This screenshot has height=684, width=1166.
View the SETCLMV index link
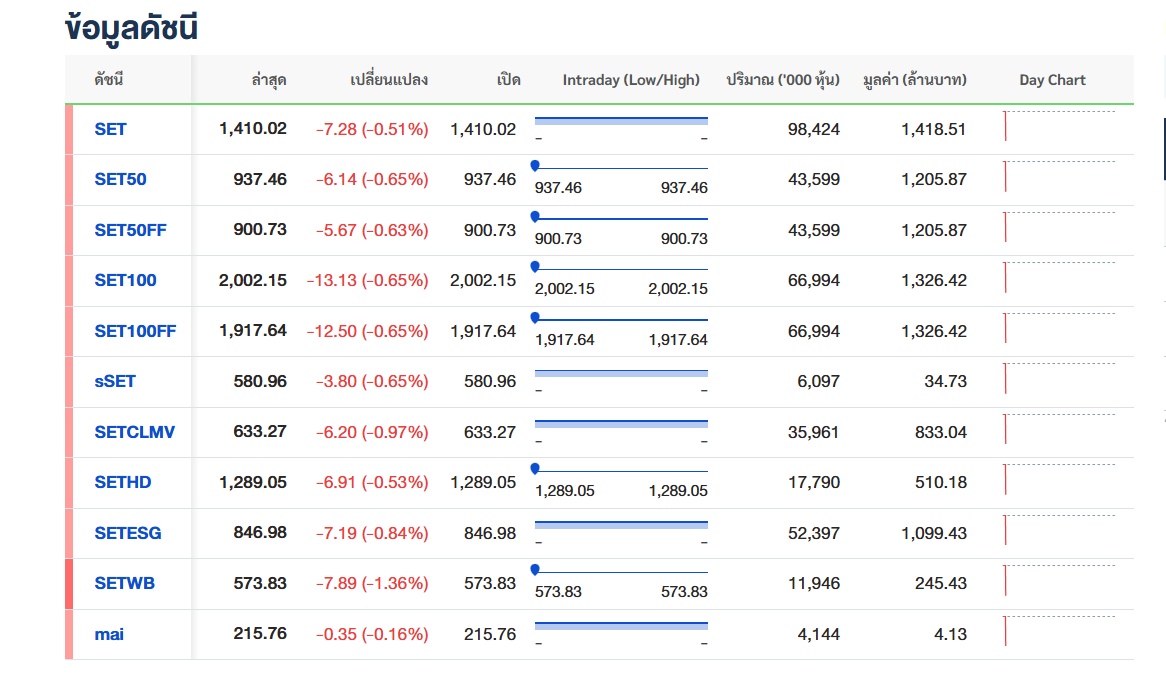(134, 432)
